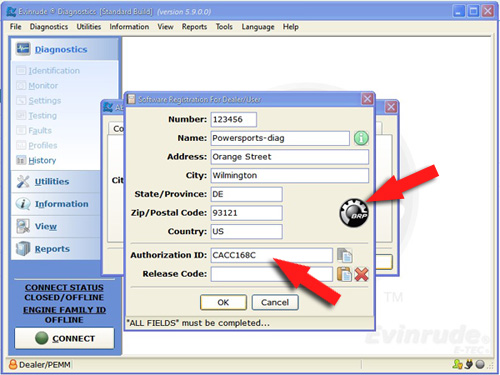Click the Profiles icon in Diagnostics list
500x375 pixels.
21,145
